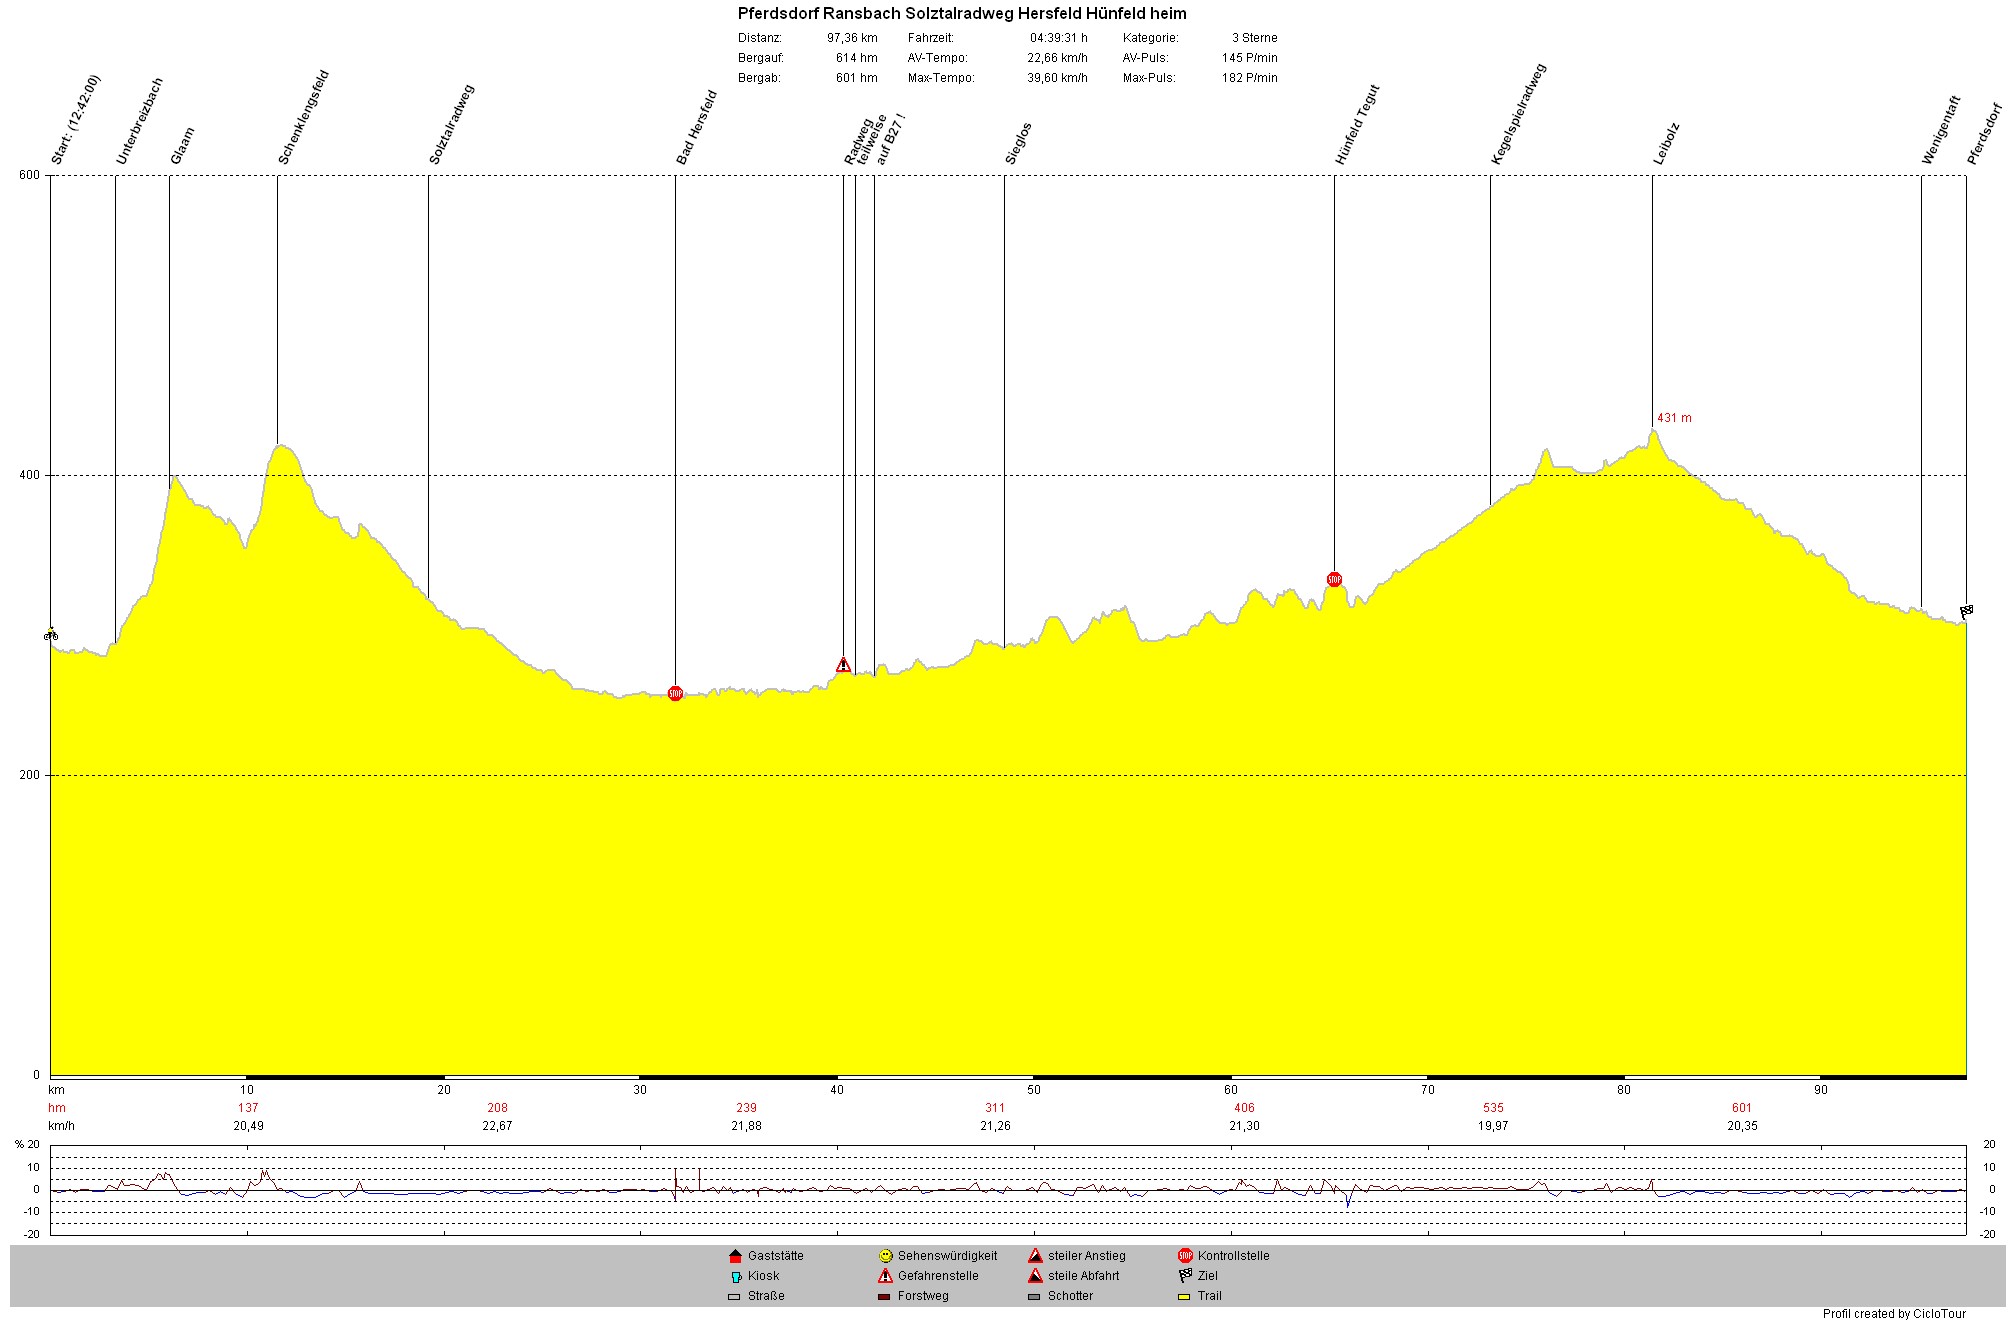Click the Schotter legend color swatch
The image size is (2016, 1320).
point(1034,1297)
